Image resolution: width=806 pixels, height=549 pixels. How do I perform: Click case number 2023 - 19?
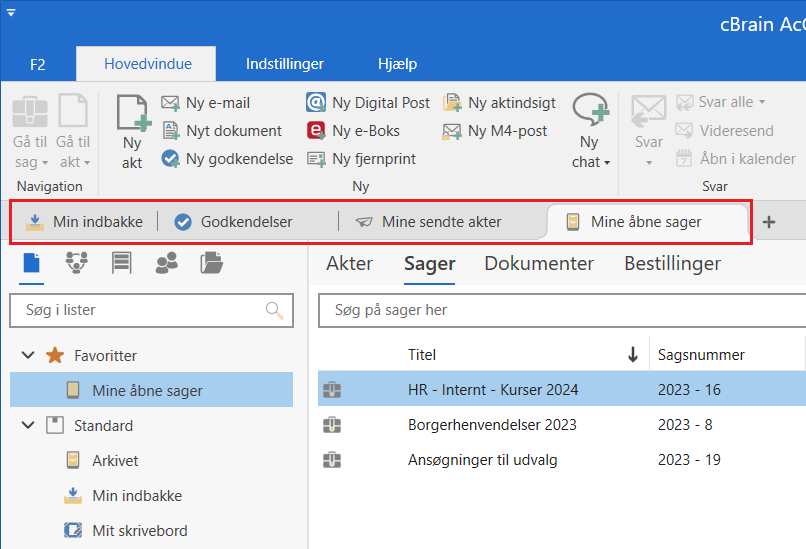pos(689,460)
